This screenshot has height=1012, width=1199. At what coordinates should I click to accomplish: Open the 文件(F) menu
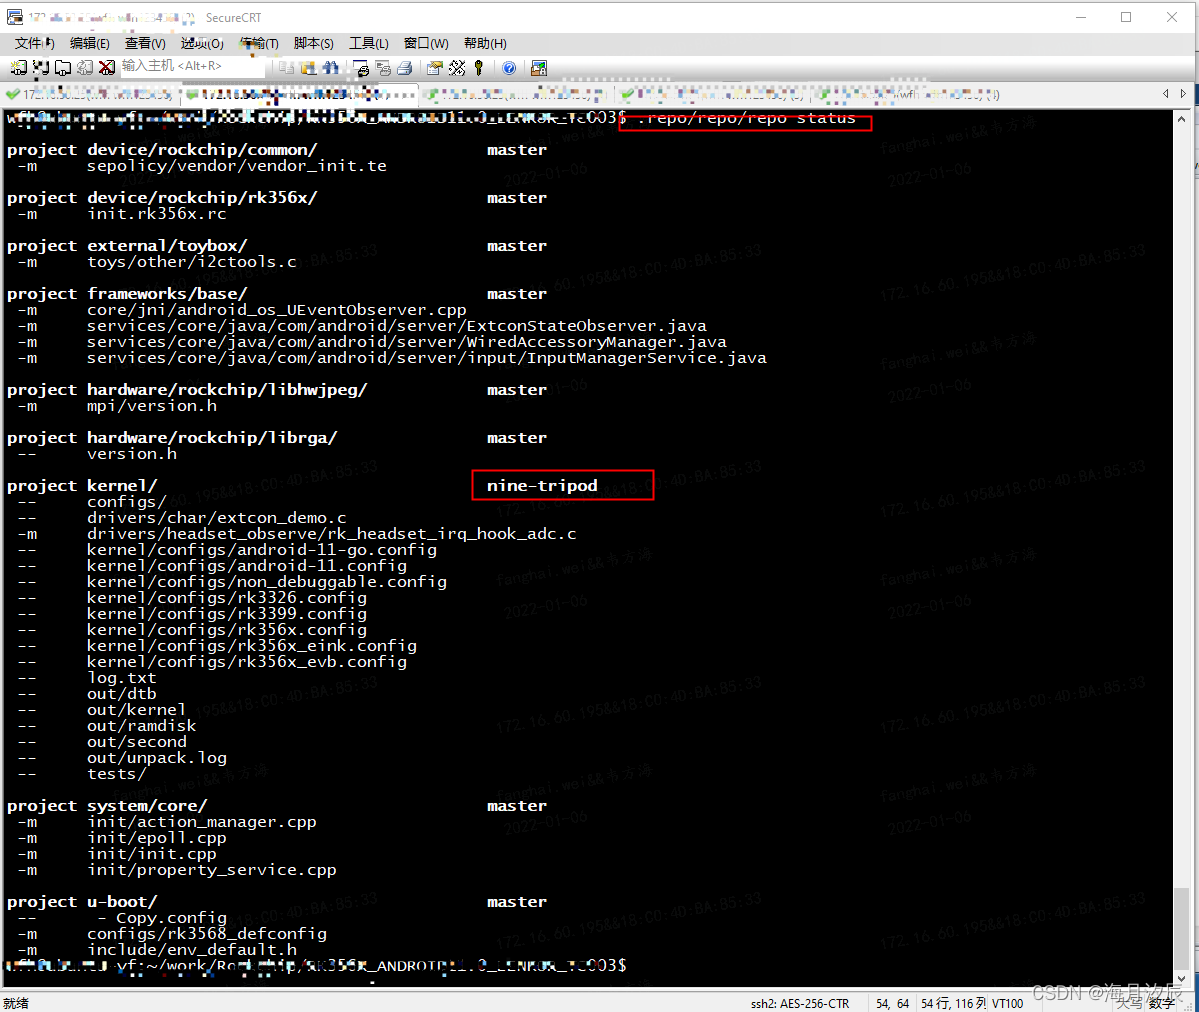point(34,44)
